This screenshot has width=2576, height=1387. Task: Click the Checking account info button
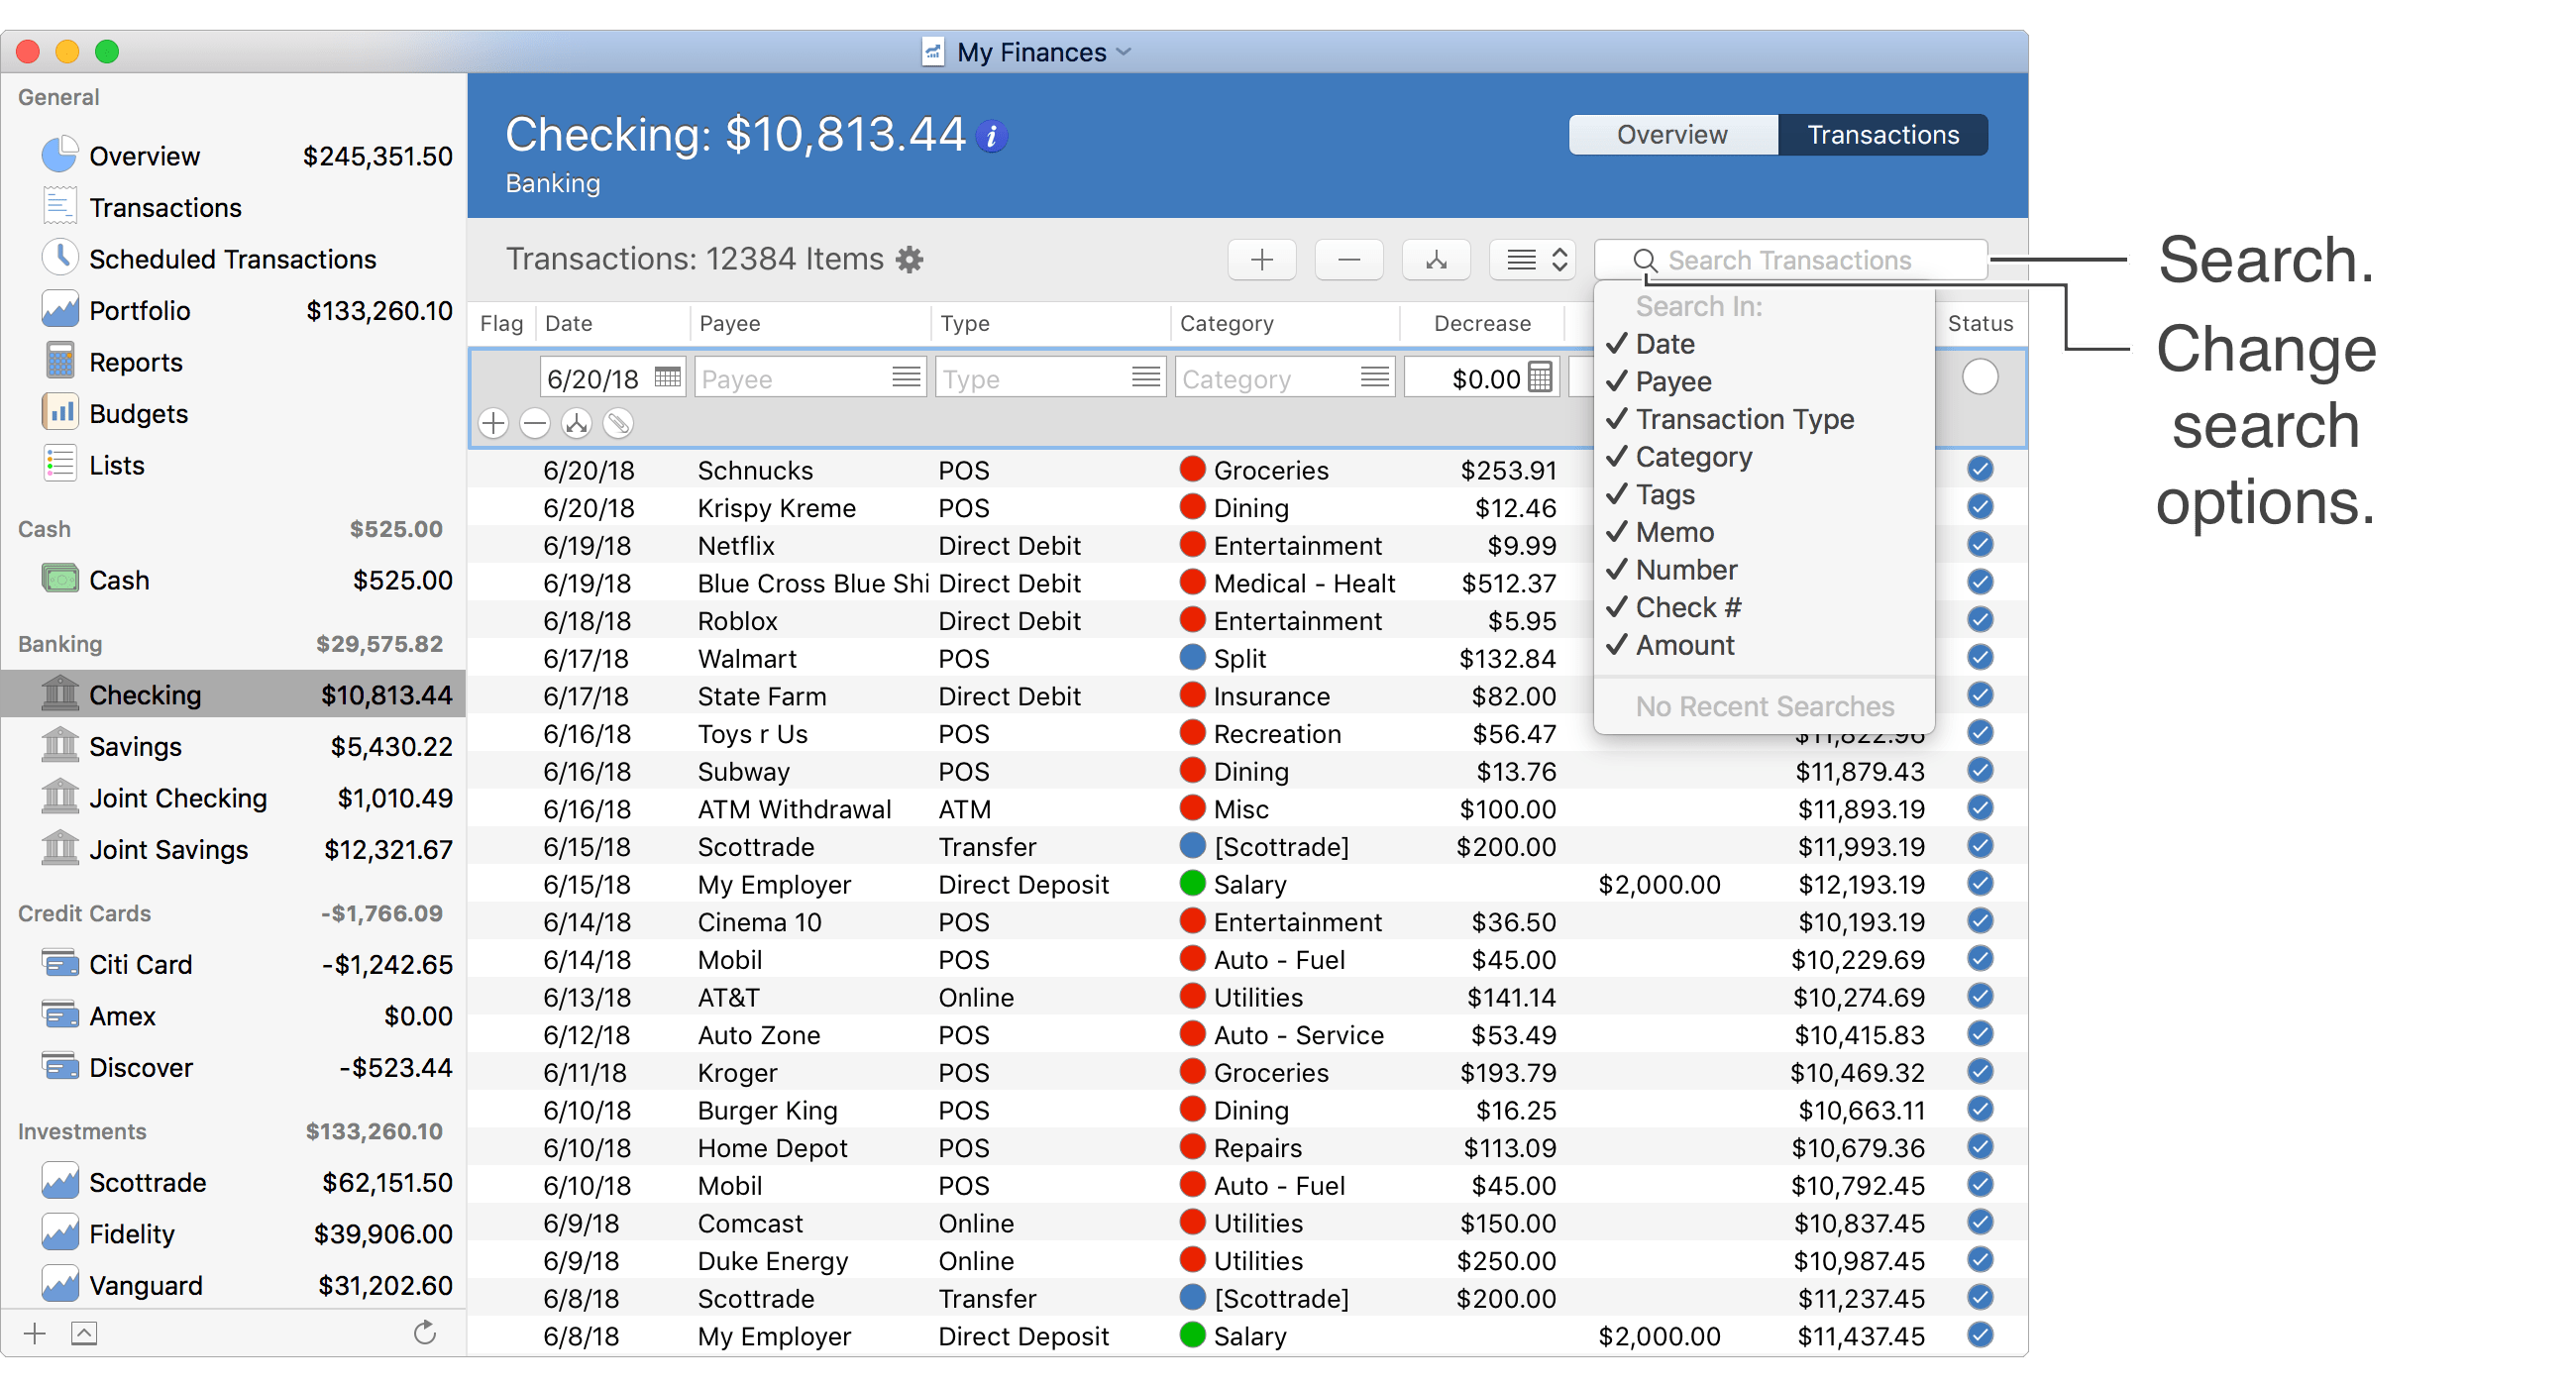(x=991, y=134)
